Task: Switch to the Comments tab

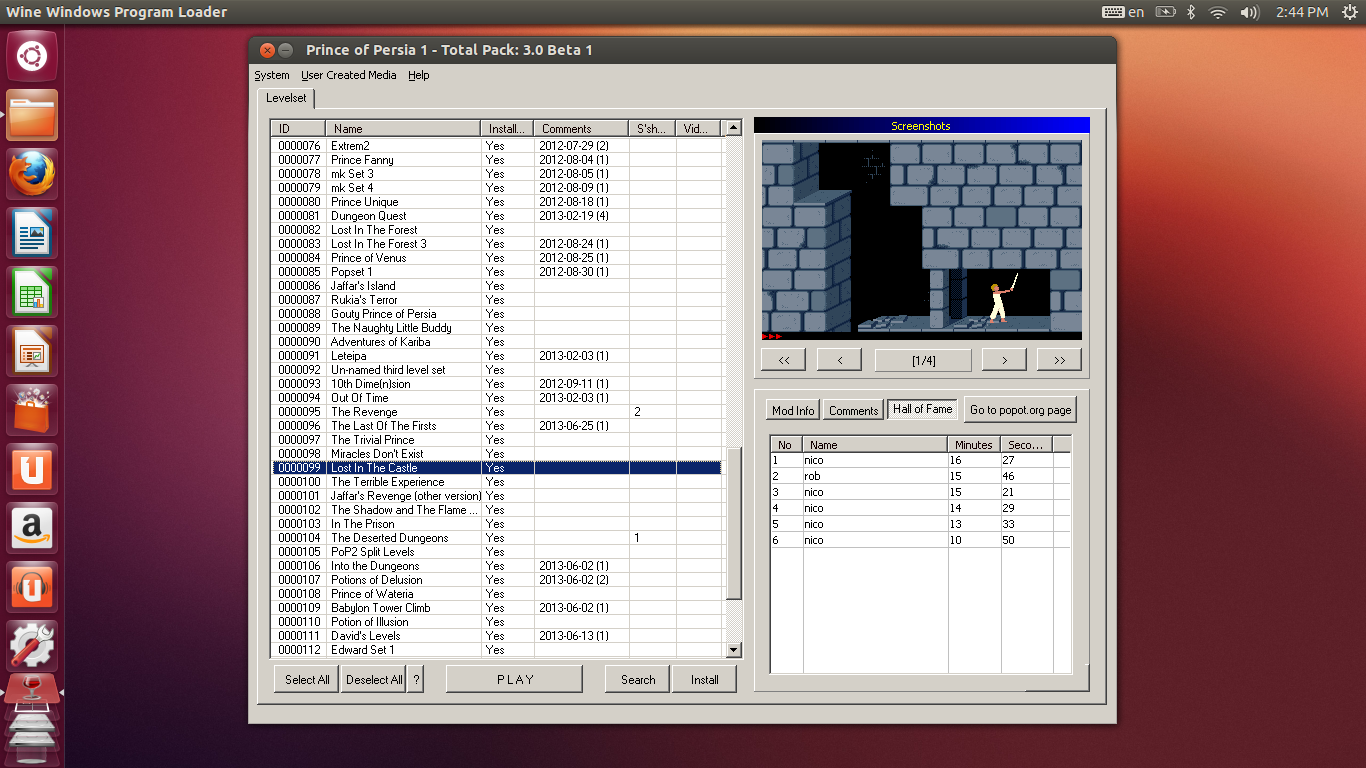Action: [x=853, y=410]
